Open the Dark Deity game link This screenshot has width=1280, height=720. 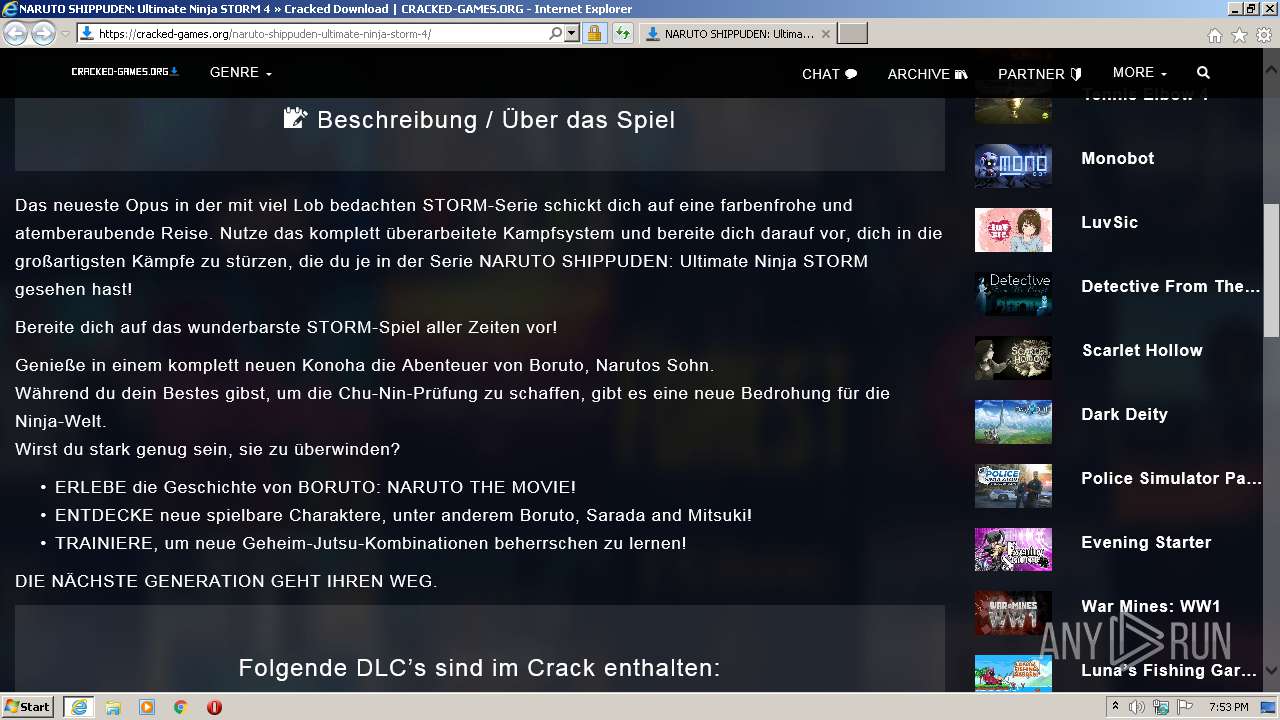1124,414
